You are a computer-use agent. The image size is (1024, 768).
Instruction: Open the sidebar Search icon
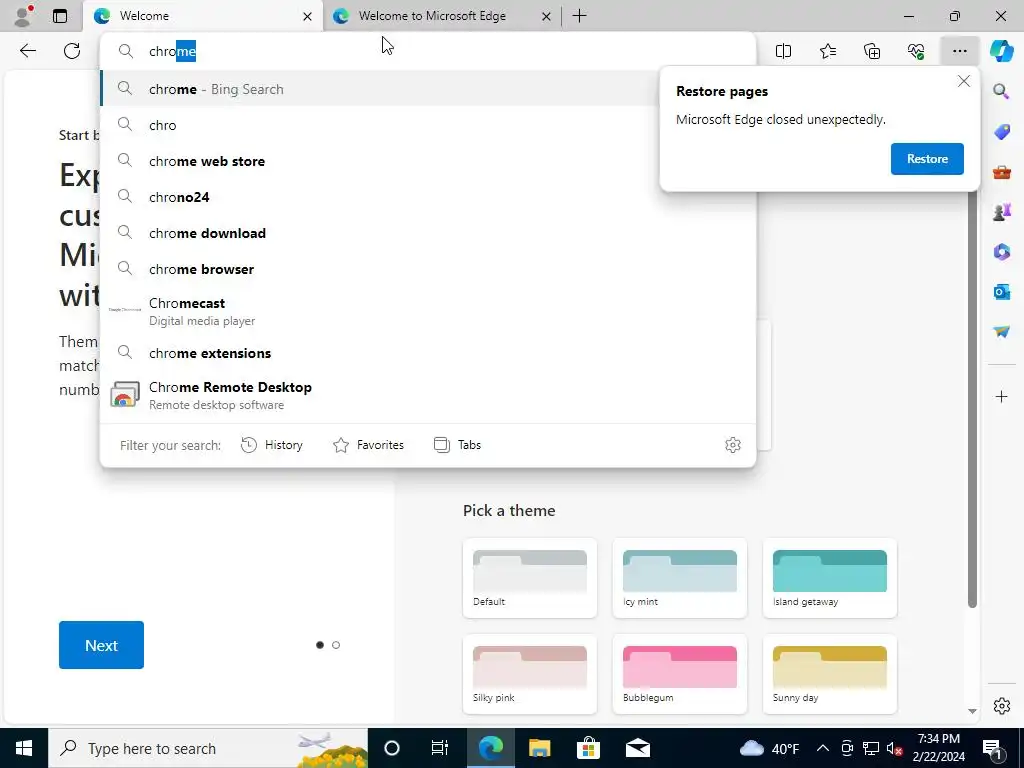pos(1001,91)
